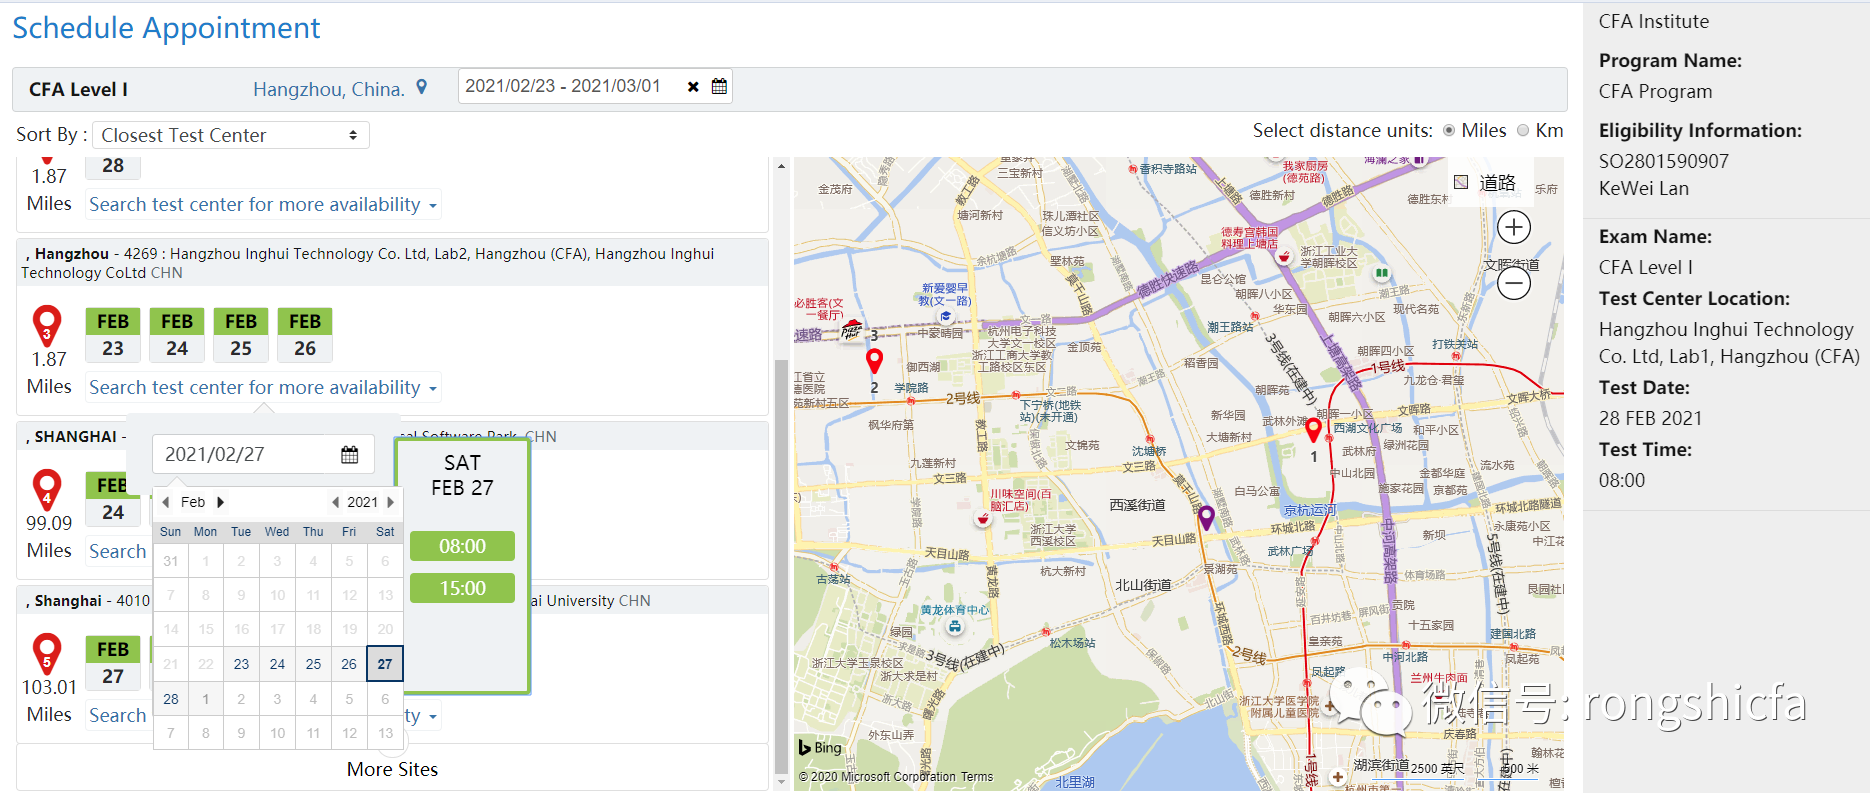Open the calendar icon next to date range
This screenshot has height=793, width=1870.
coord(719,87)
